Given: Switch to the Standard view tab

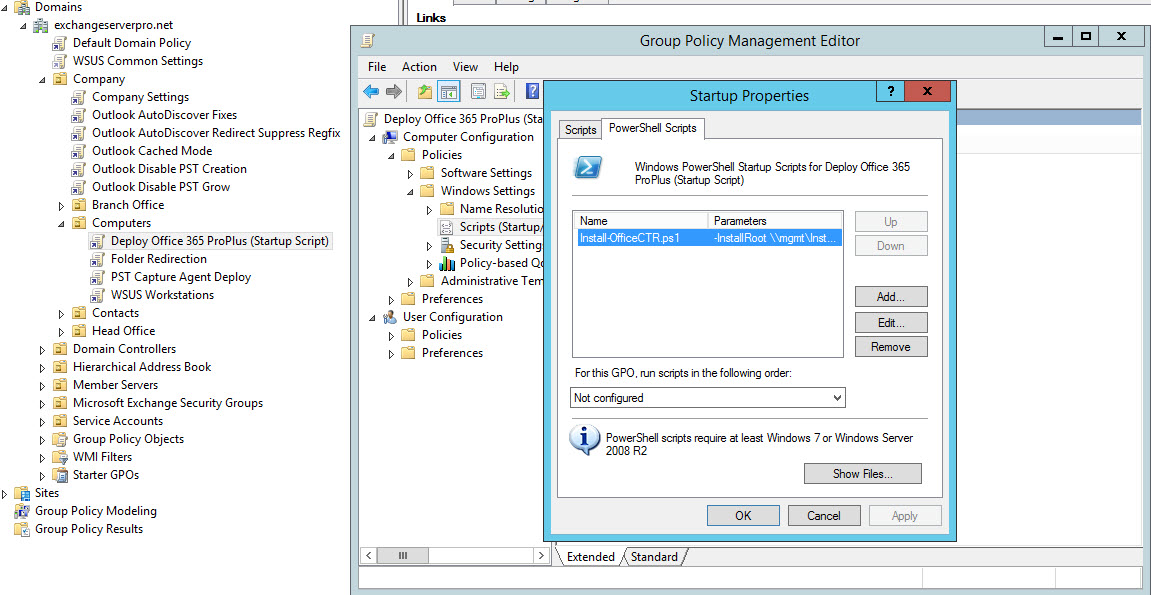Looking at the screenshot, I should click(654, 556).
